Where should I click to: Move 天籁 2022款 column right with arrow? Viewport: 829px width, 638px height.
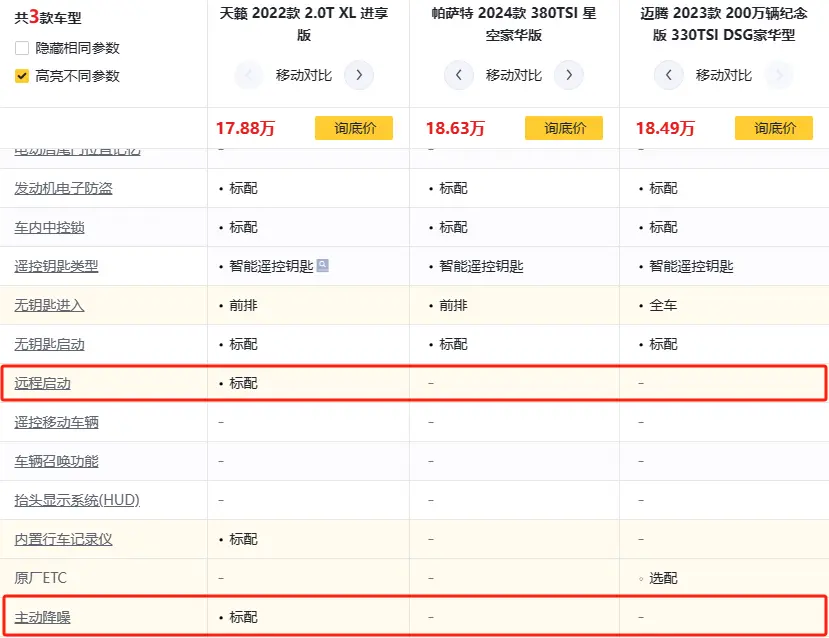coord(359,75)
